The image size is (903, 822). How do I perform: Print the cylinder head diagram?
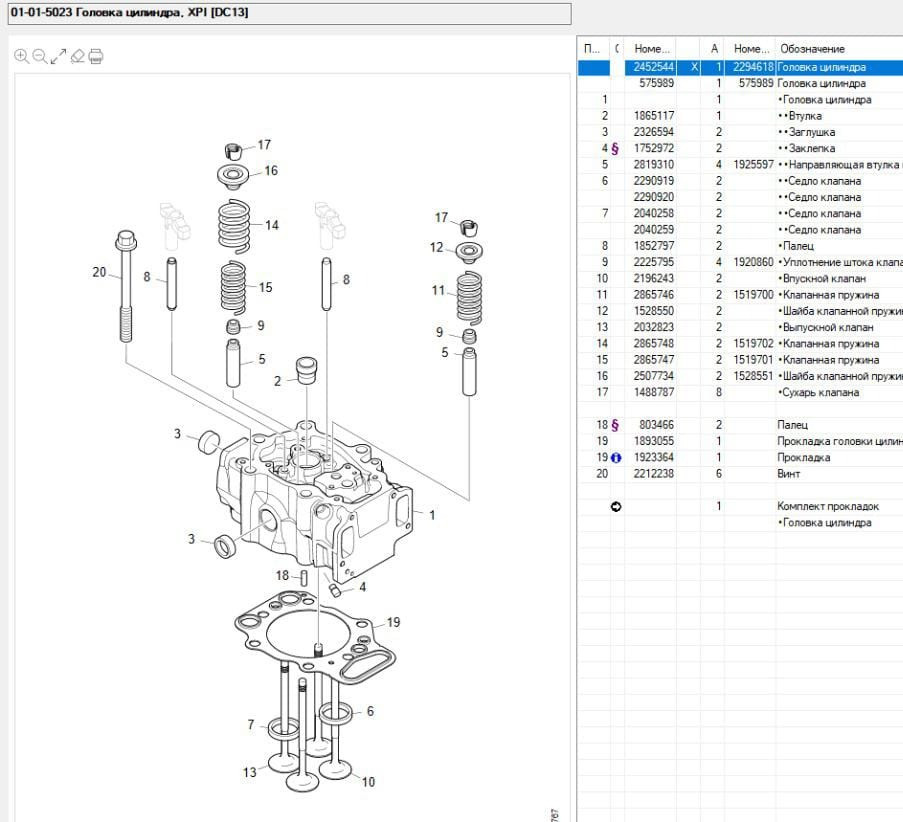tap(96, 56)
